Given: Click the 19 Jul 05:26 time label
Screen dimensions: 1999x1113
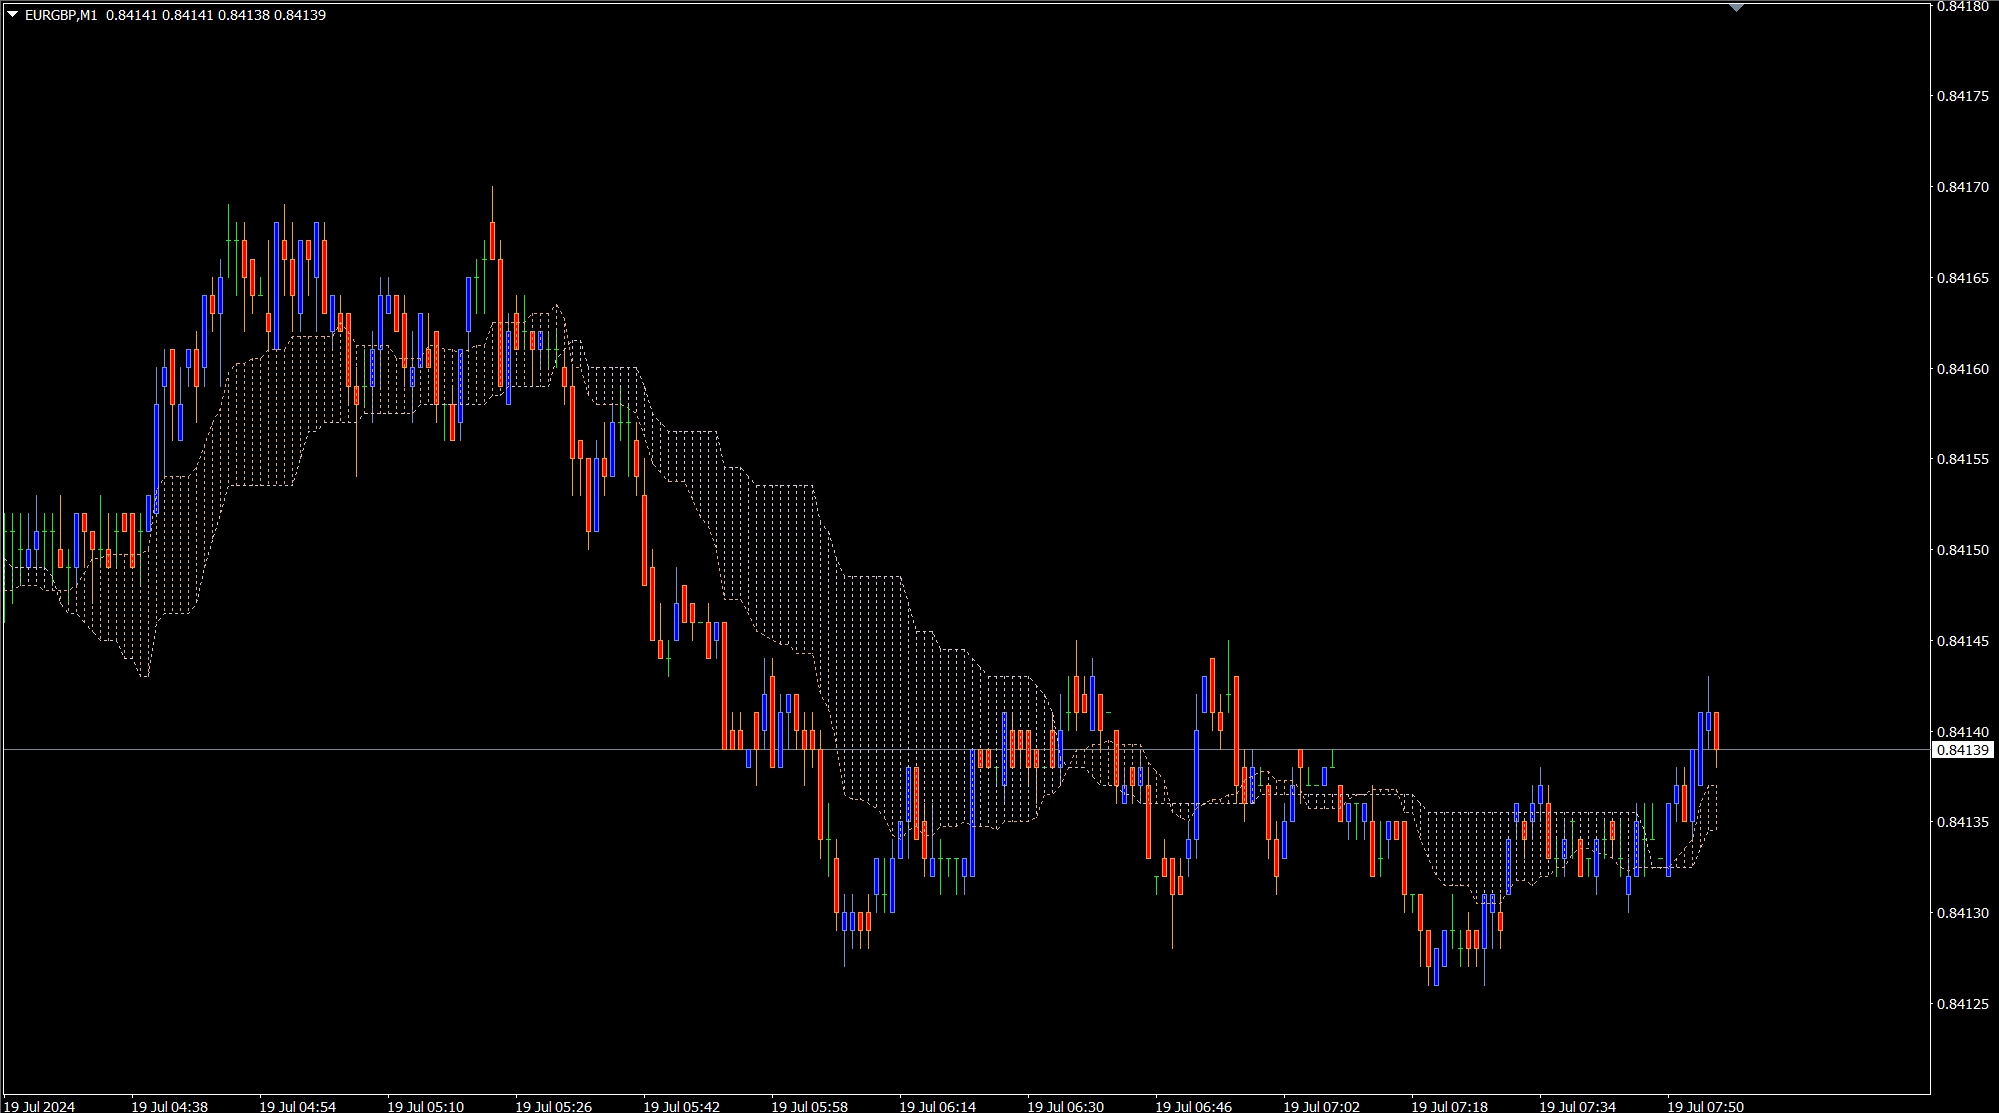Looking at the screenshot, I should pyautogui.click(x=553, y=1106).
